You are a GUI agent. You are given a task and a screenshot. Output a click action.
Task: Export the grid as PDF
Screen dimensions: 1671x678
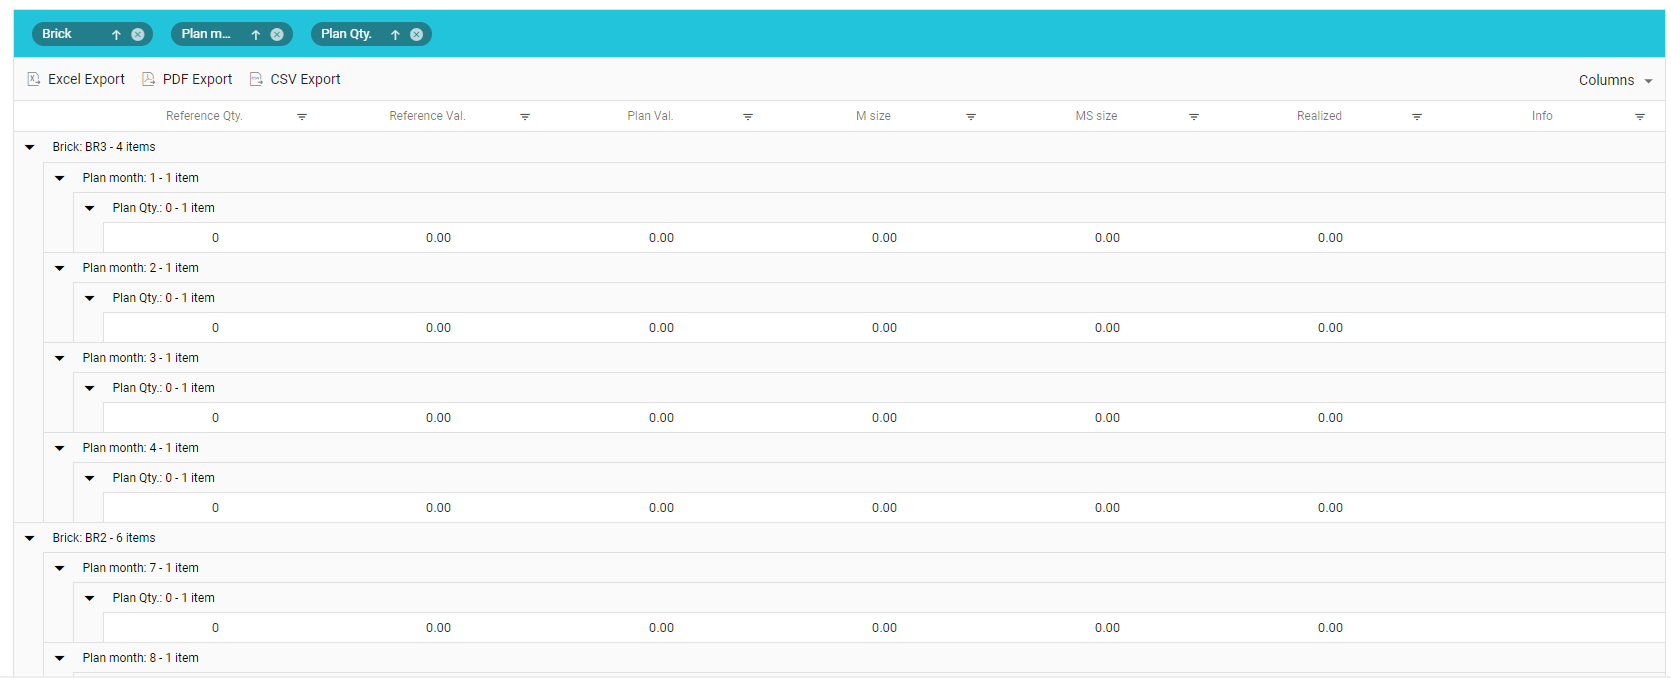(187, 80)
